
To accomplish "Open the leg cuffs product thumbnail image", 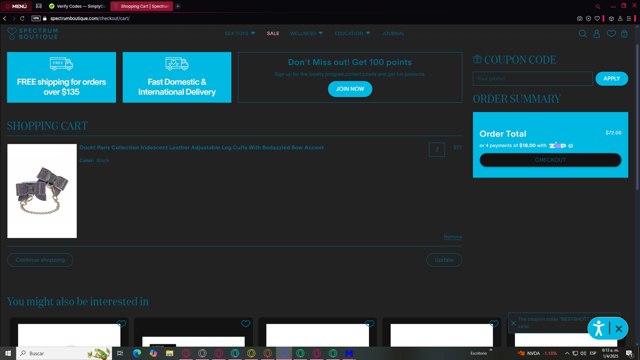I will click(x=42, y=191).
